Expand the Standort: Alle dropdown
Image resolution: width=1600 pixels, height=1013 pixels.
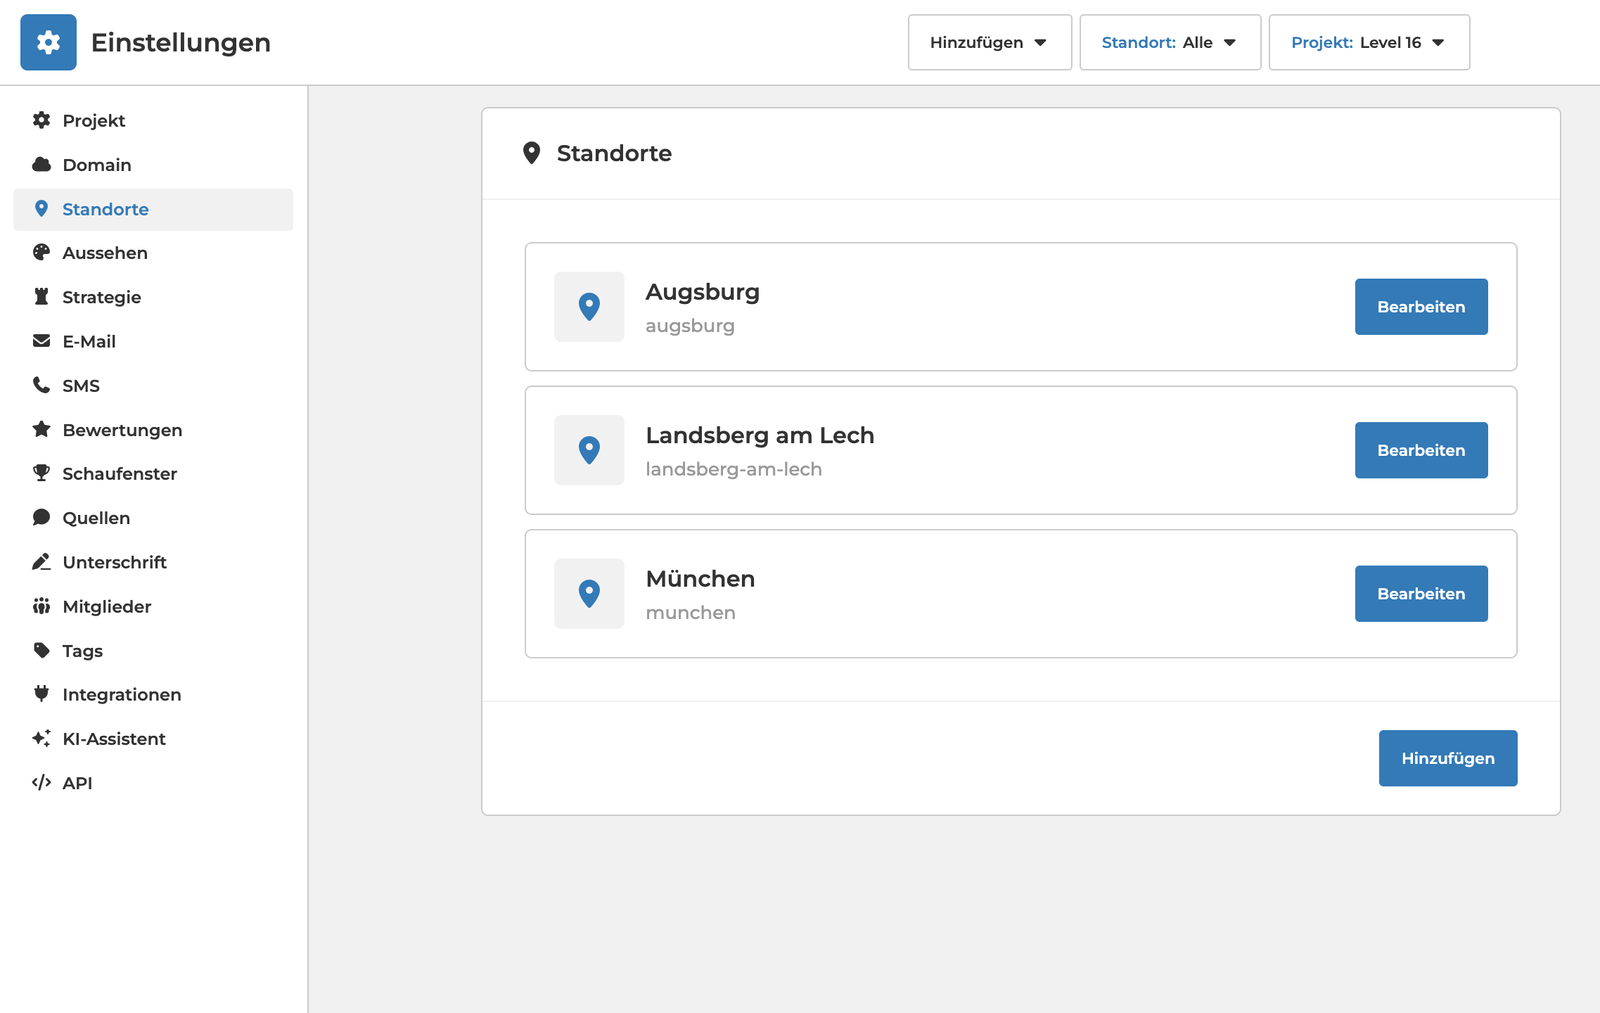1169,42
